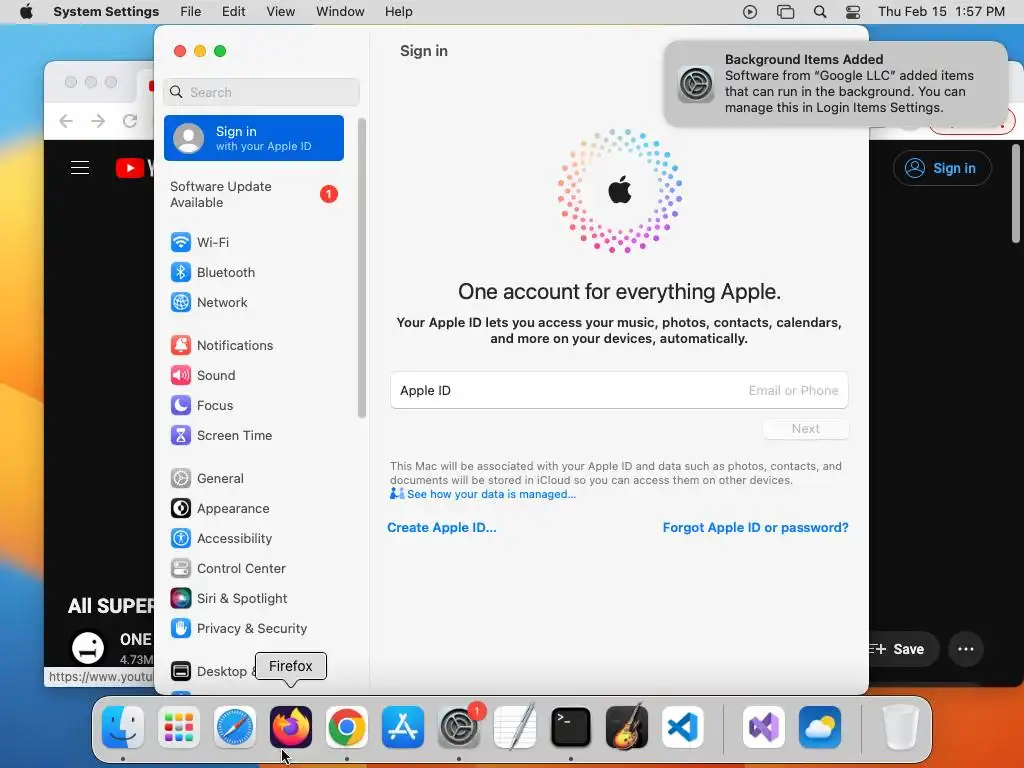Click Sign in button on YouTube window
This screenshot has height=768, width=1024.
click(x=942, y=168)
